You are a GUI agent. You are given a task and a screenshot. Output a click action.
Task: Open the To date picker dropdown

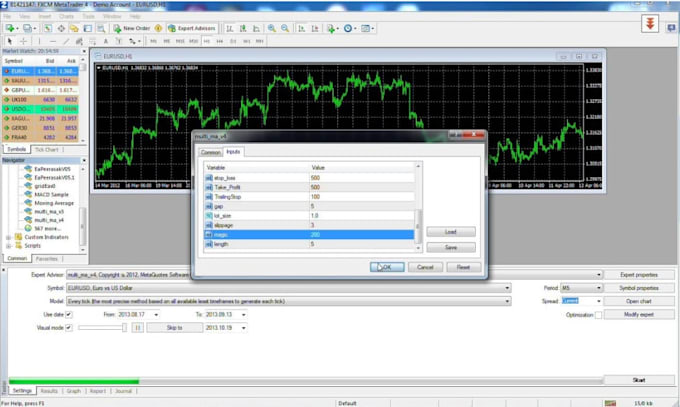244,315
